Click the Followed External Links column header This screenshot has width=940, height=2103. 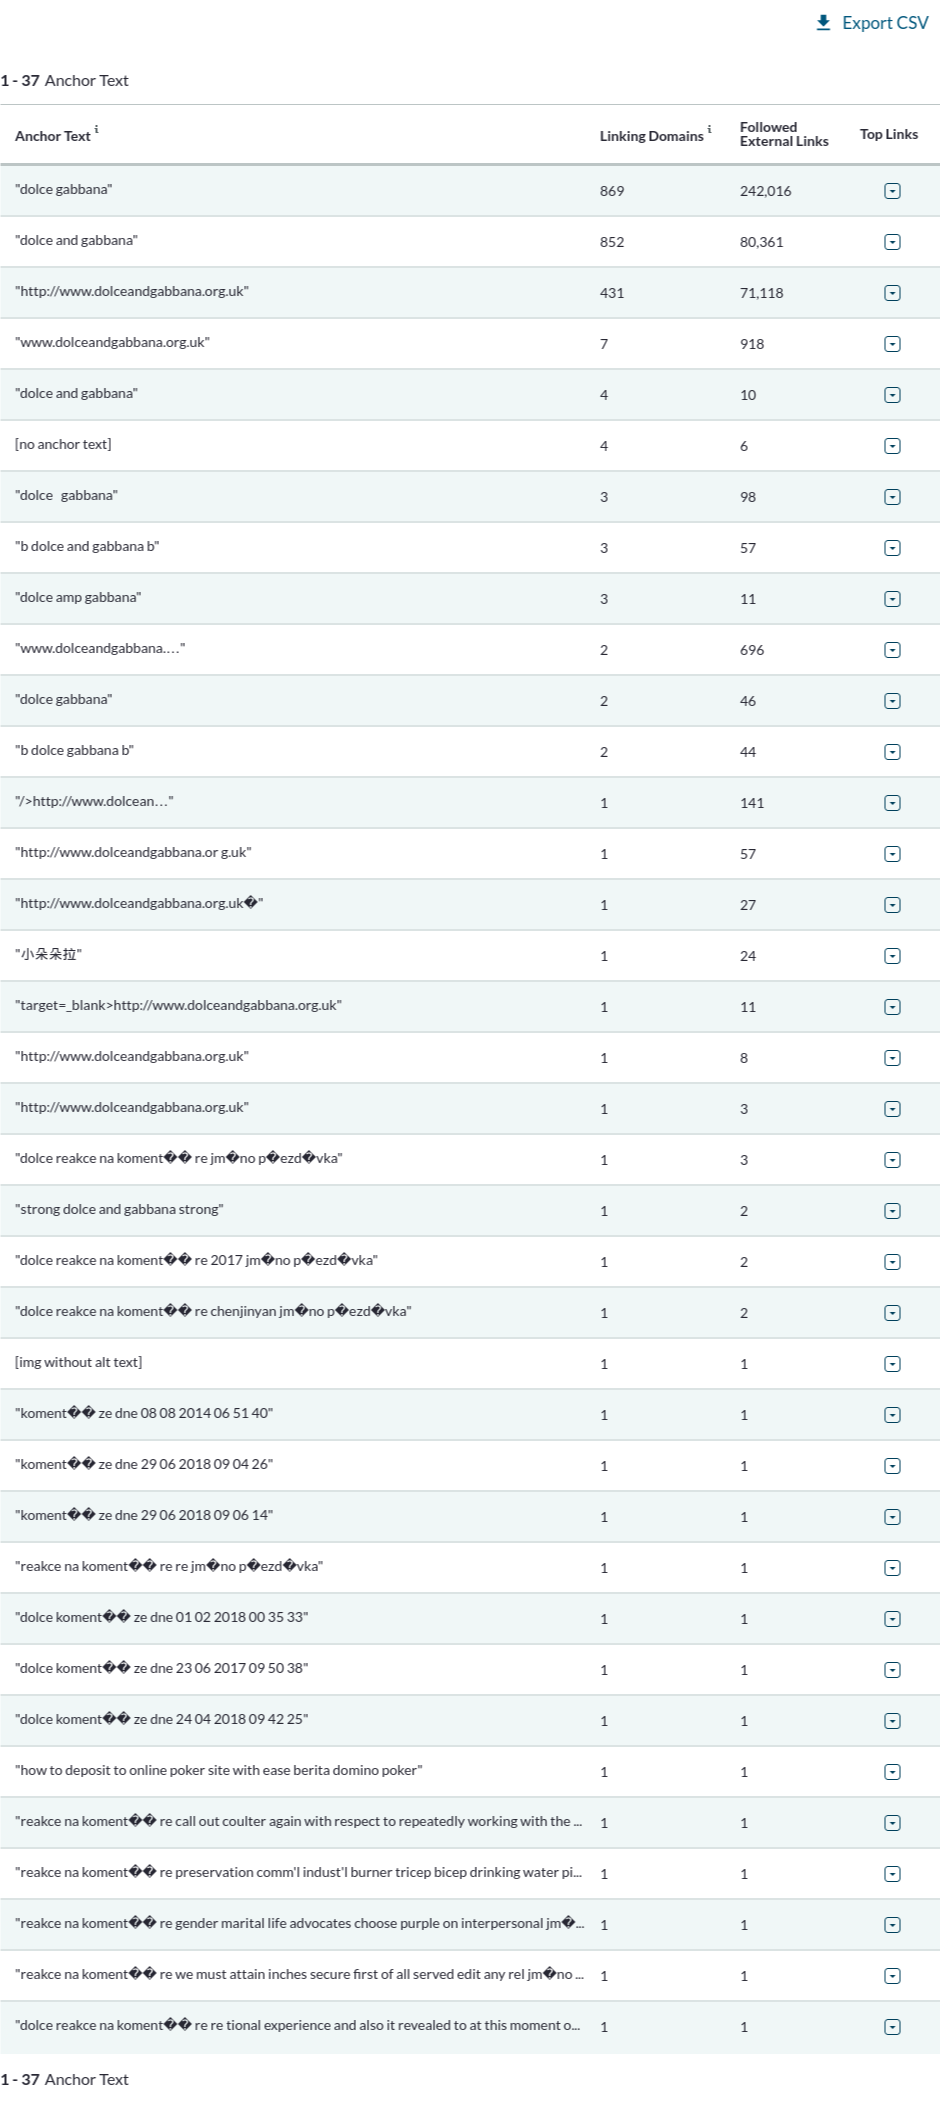tap(783, 134)
